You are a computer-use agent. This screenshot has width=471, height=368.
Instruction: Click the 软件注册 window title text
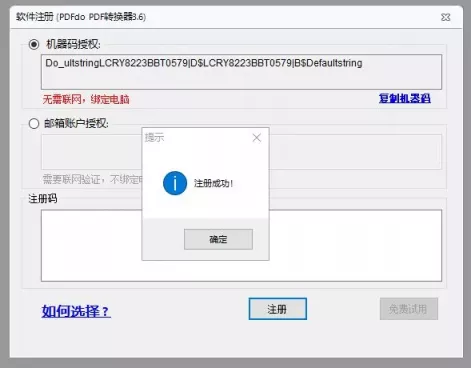tap(81, 17)
